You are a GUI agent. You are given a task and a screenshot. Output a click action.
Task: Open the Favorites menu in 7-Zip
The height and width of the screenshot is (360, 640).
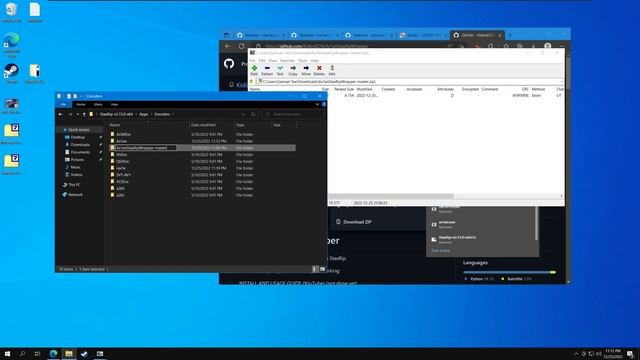click(287, 60)
